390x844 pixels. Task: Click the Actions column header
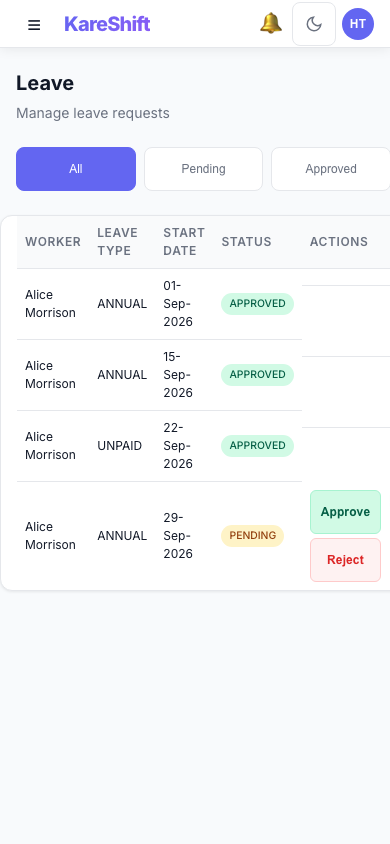pos(339,242)
